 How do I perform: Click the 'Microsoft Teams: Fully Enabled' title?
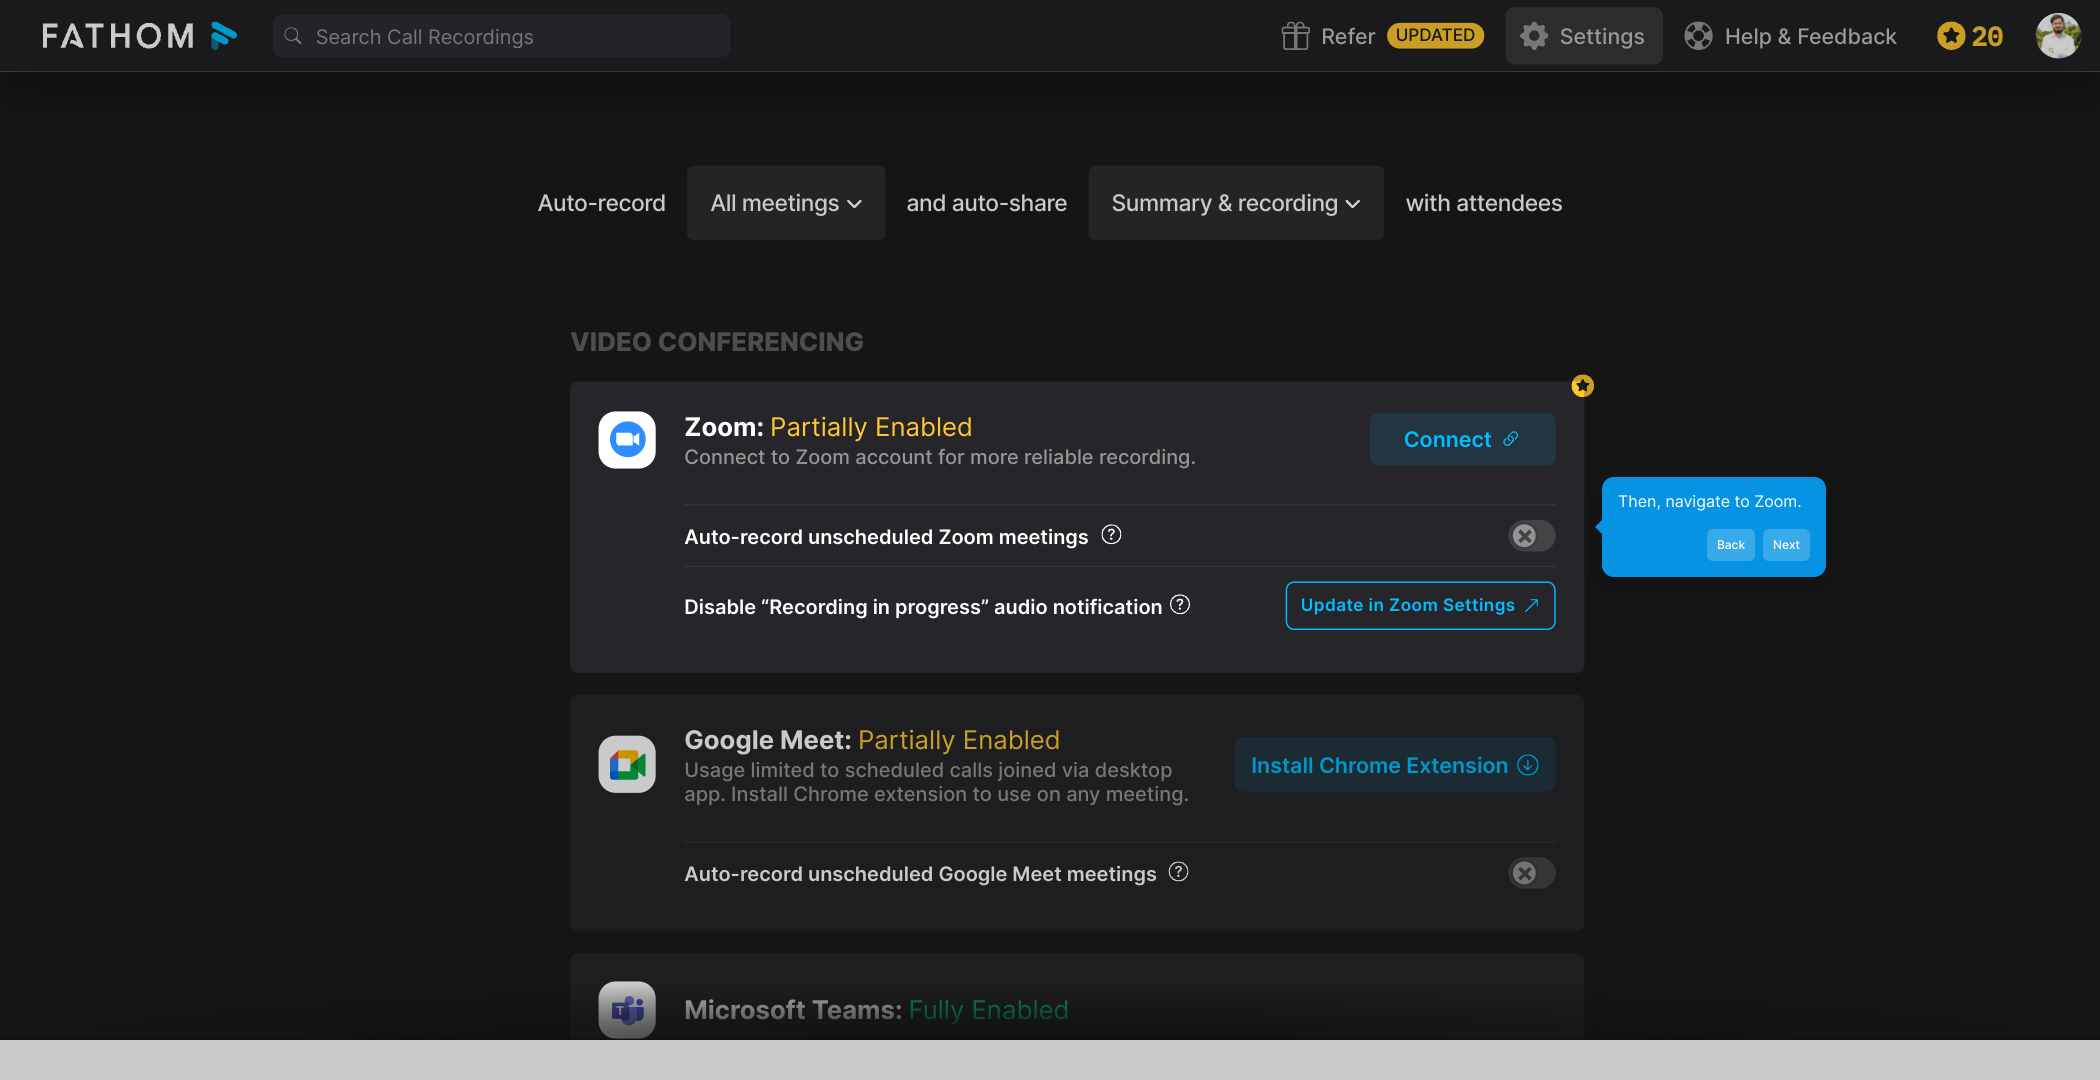(x=876, y=1010)
